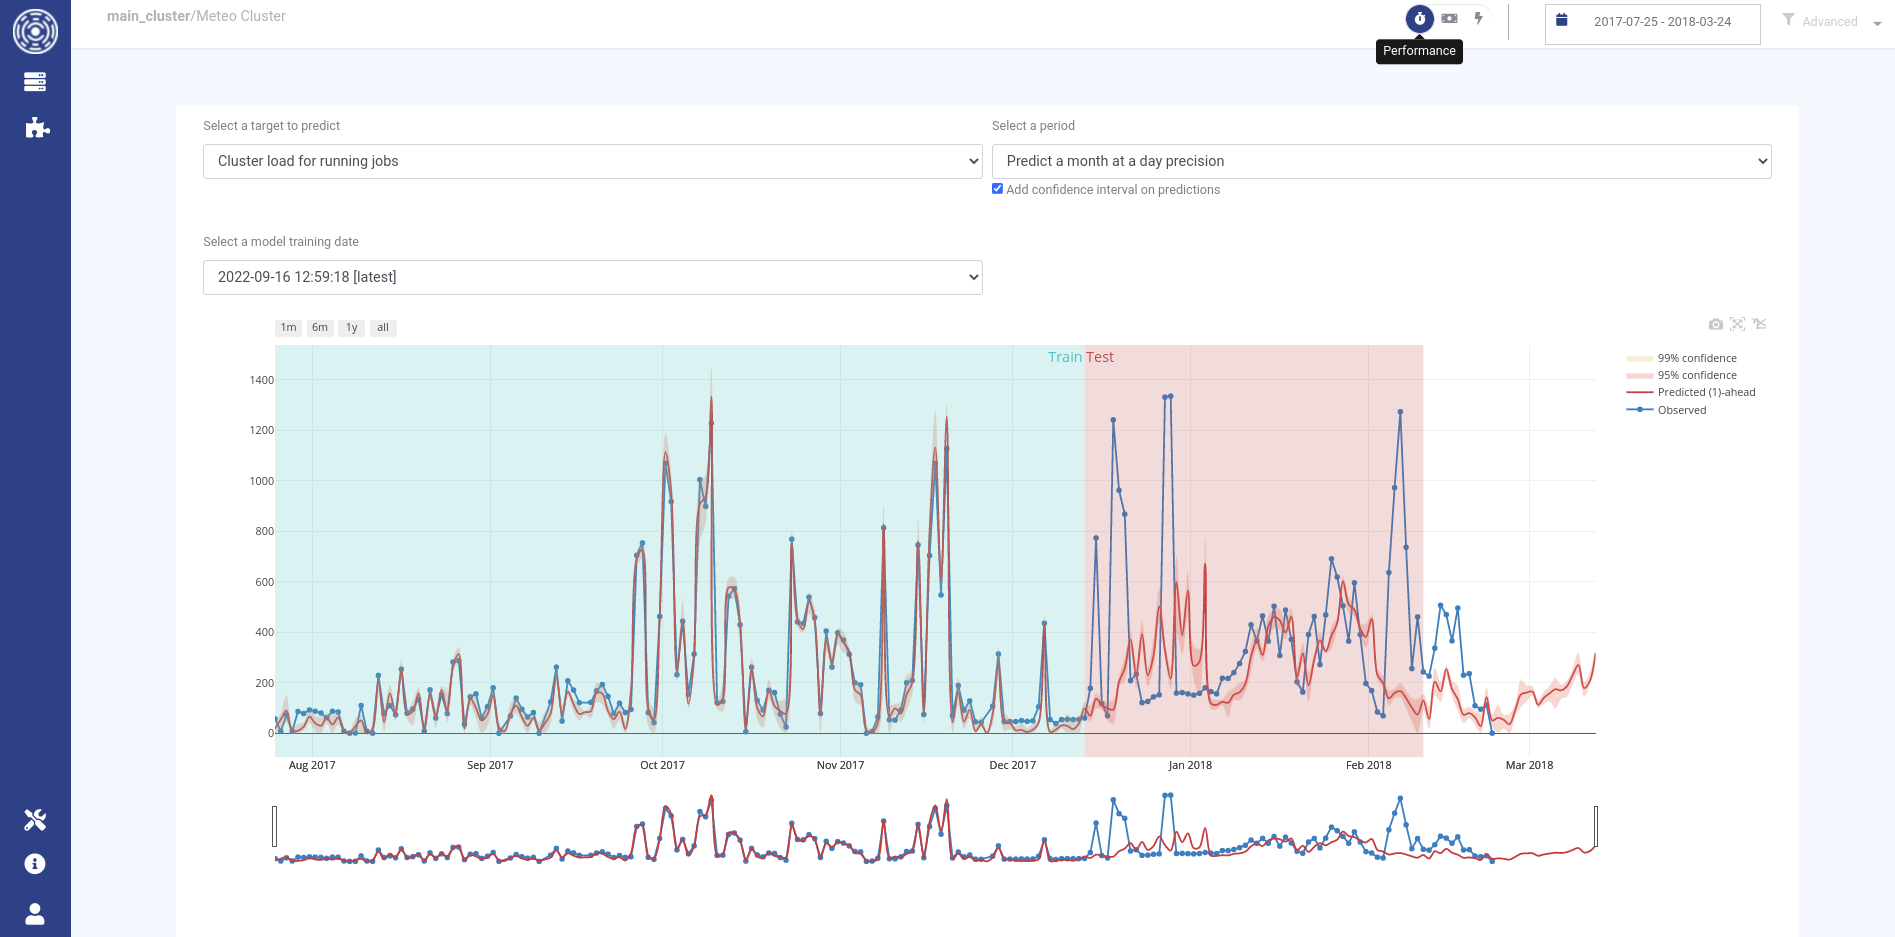
Task: Open the 'Predict a month at a day precision' dropdown
Action: tap(1381, 161)
